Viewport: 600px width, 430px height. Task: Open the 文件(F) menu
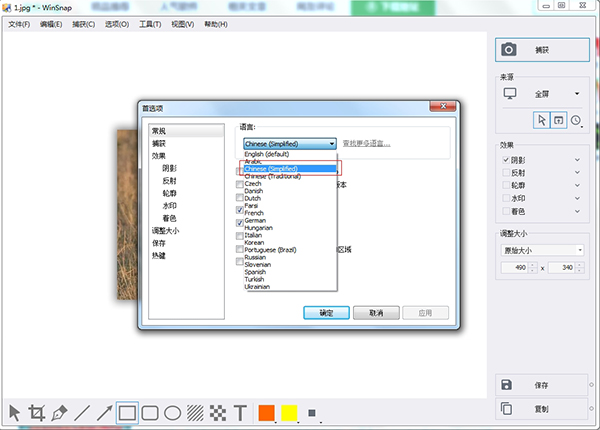[19, 24]
